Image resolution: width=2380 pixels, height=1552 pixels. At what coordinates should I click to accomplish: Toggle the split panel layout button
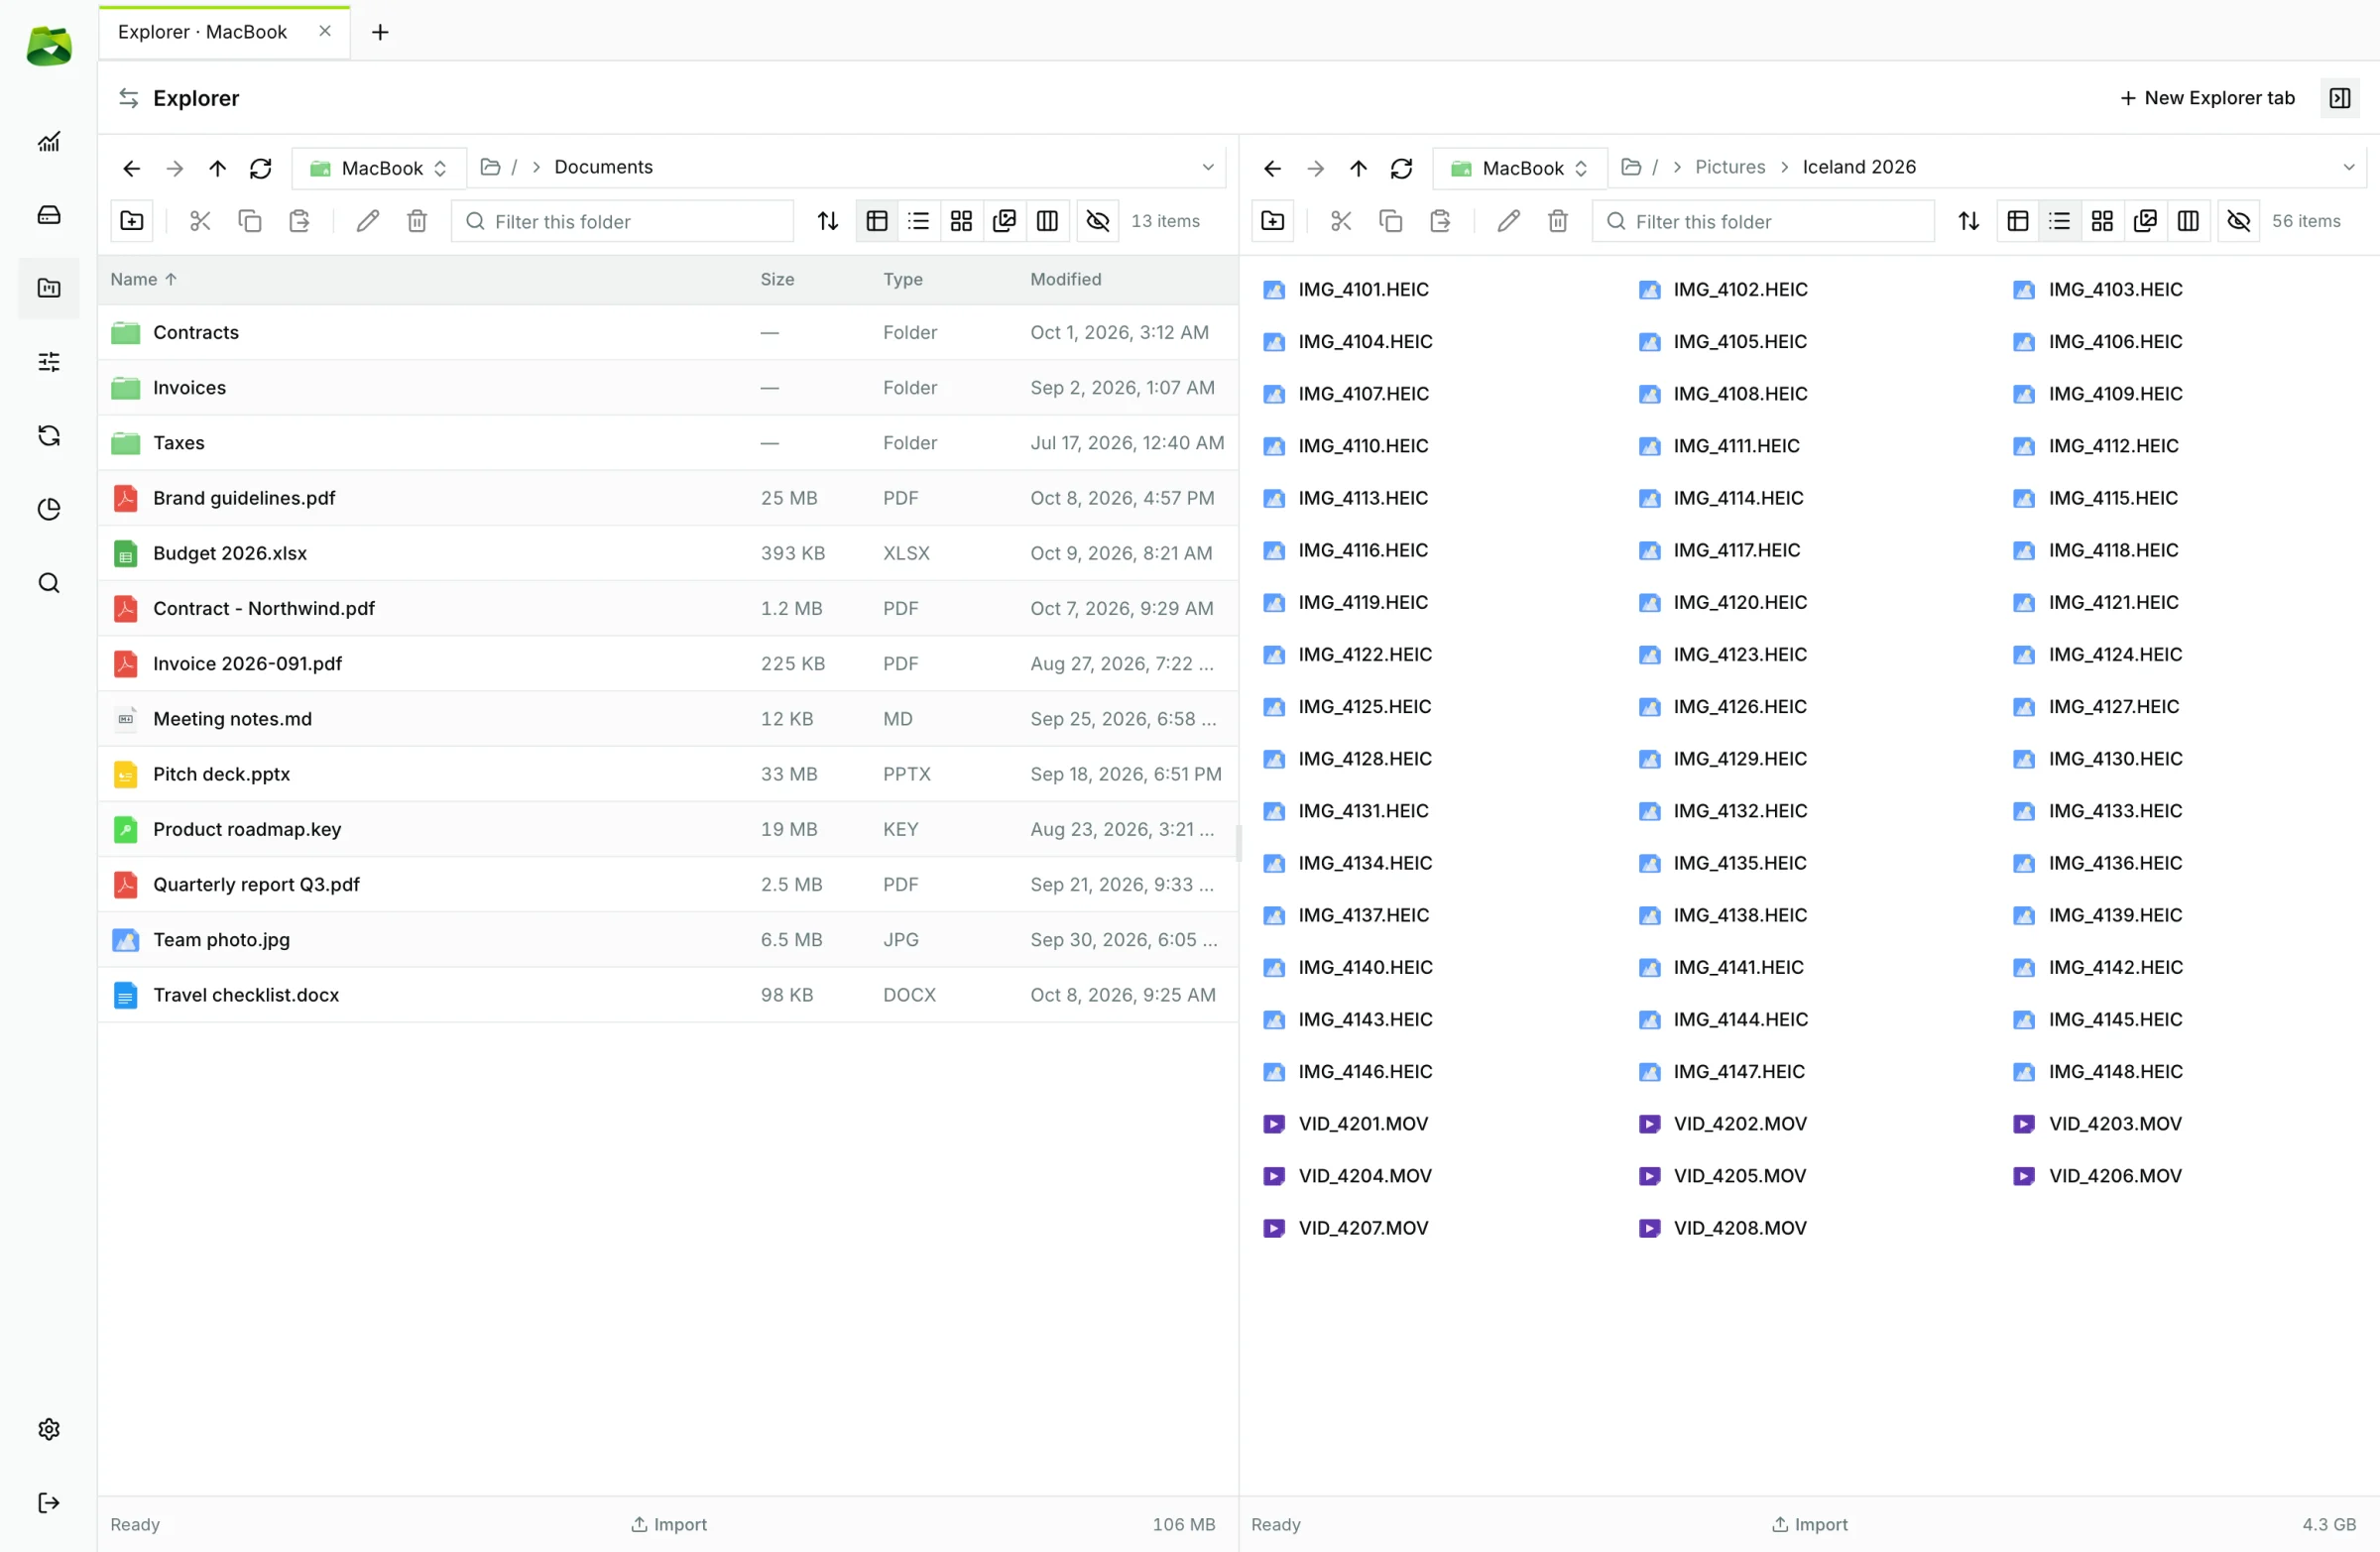(x=2340, y=98)
